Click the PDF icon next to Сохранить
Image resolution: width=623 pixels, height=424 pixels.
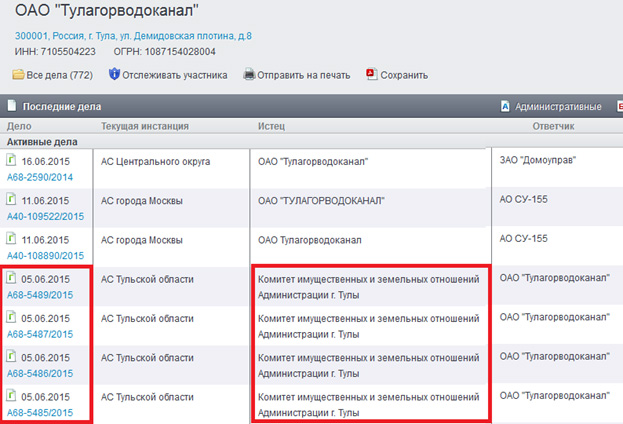tap(371, 75)
